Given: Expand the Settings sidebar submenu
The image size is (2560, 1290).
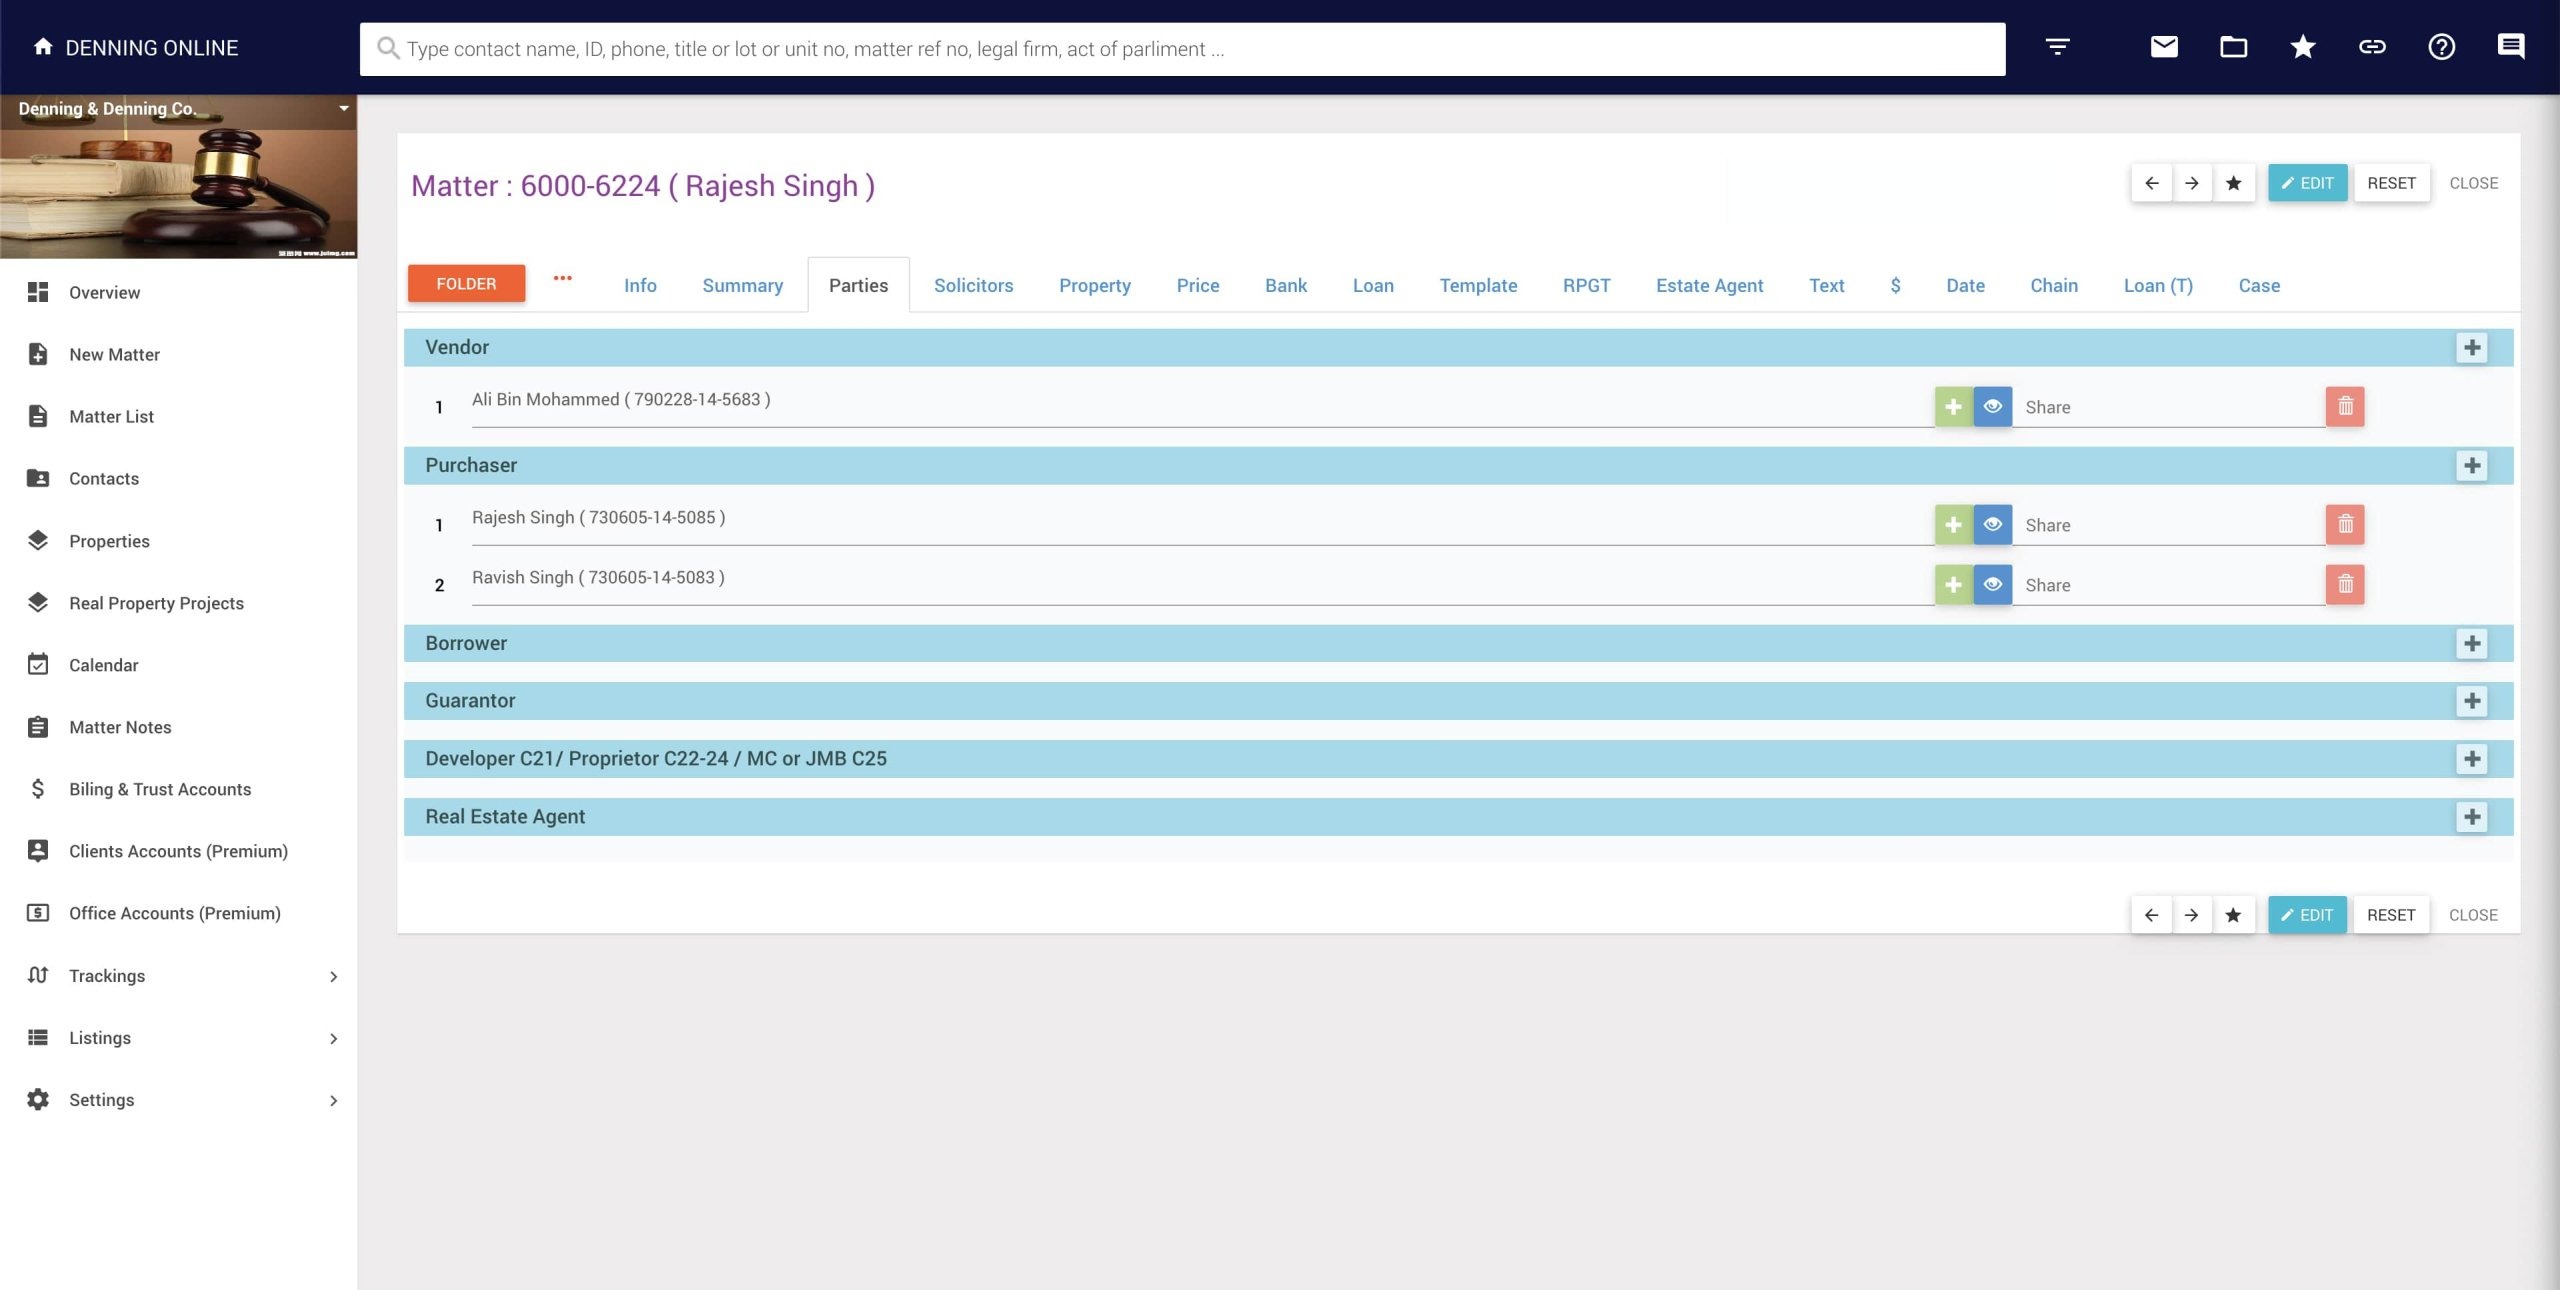Looking at the screenshot, I should coord(333,1100).
